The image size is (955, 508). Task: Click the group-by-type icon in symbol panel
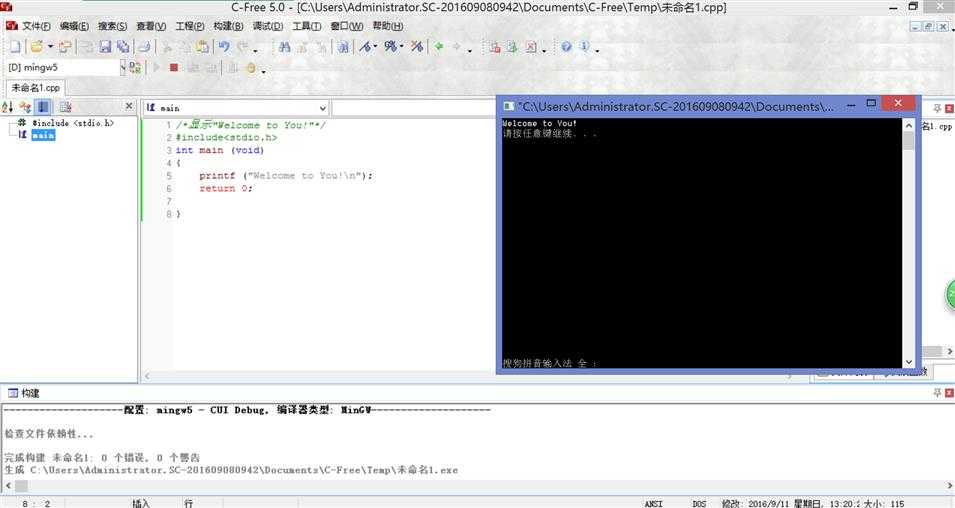point(25,107)
